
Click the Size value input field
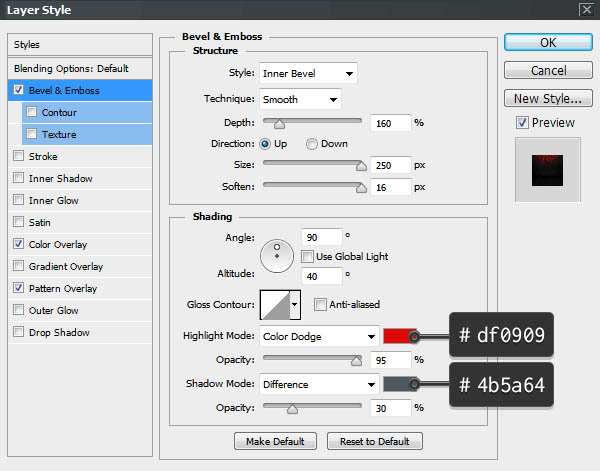click(x=389, y=165)
